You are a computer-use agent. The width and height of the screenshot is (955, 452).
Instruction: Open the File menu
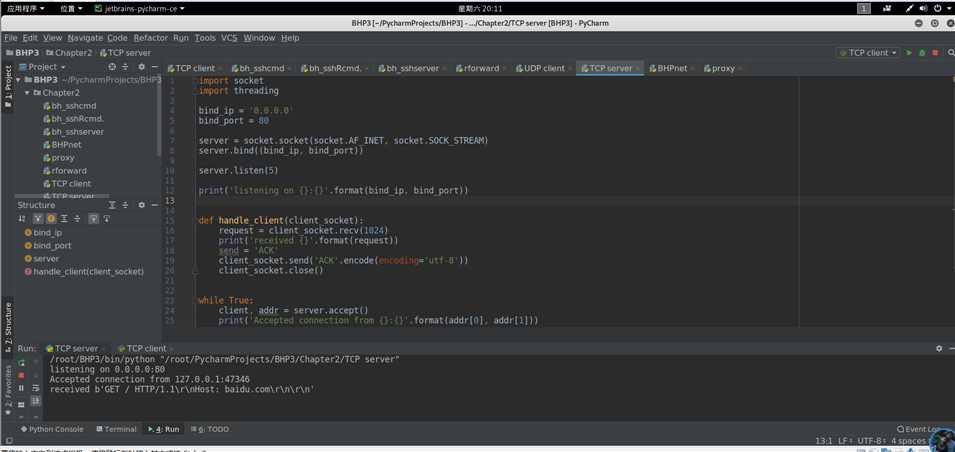tap(10, 38)
